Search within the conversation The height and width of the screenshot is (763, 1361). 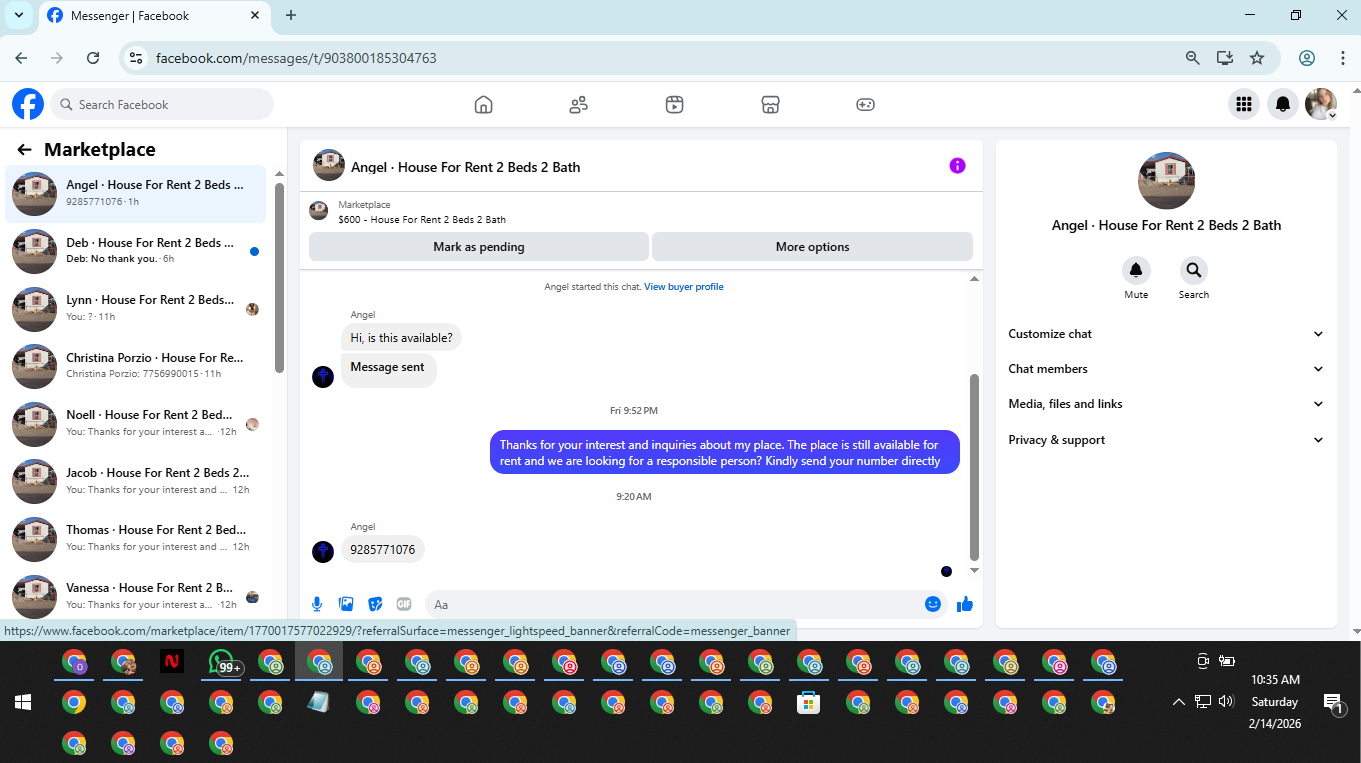(x=1193, y=270)
